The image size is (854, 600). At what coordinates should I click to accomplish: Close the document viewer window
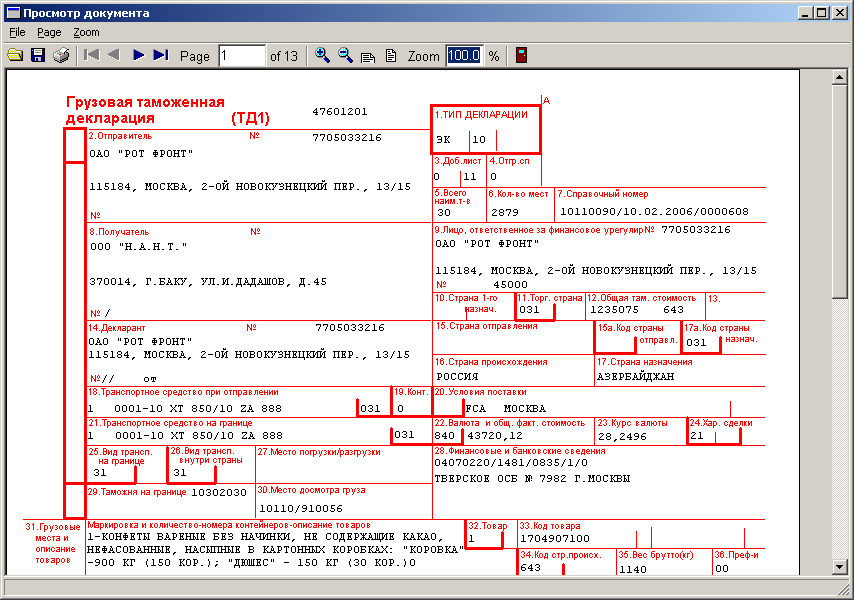coord(839,13)
